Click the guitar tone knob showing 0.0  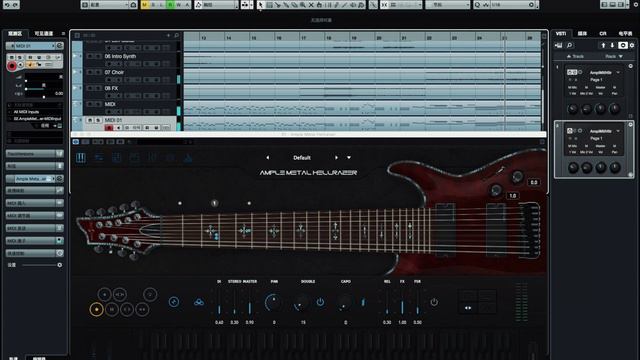click(518, 177)
